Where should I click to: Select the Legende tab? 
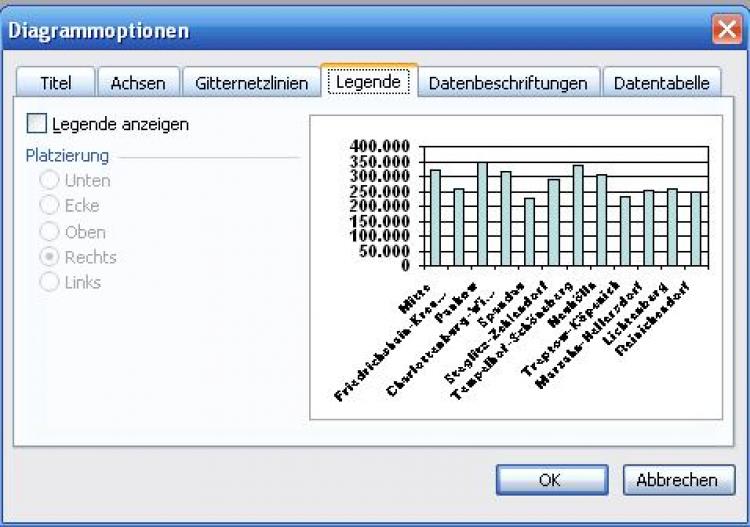click(x=368, y=82)
